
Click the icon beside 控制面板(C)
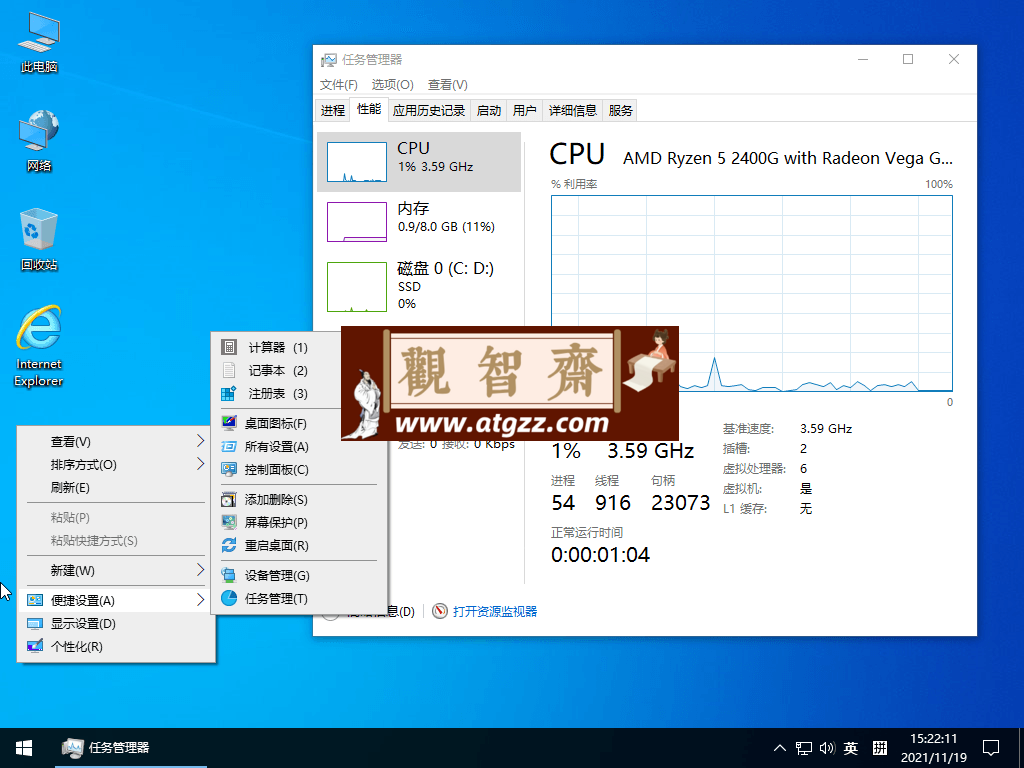tap(229, 470)
